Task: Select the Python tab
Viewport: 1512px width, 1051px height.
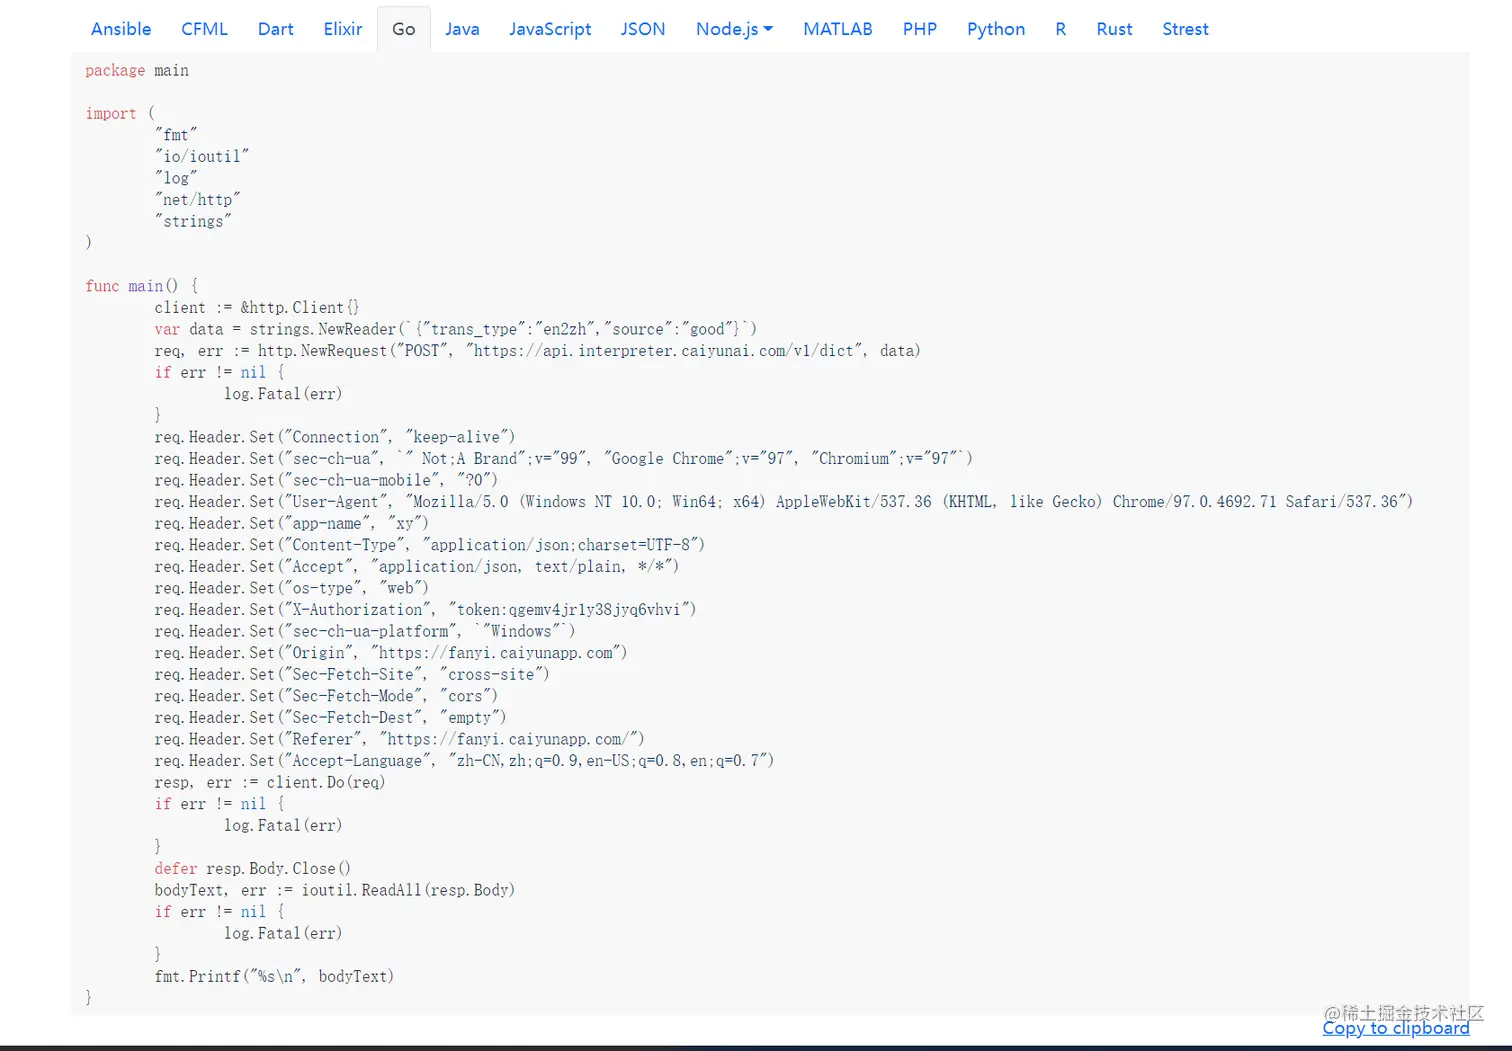Action: point(996,29)
